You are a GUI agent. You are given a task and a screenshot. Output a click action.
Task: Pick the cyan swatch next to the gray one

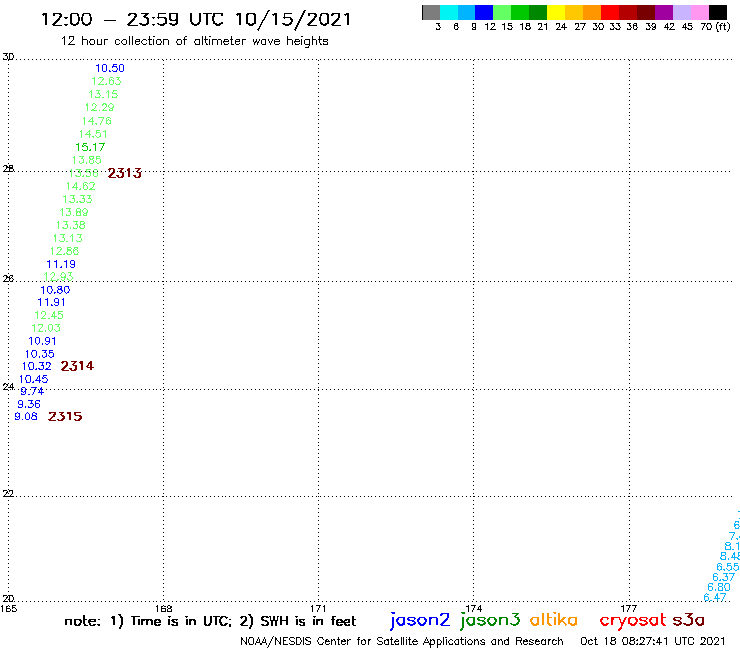449,12
